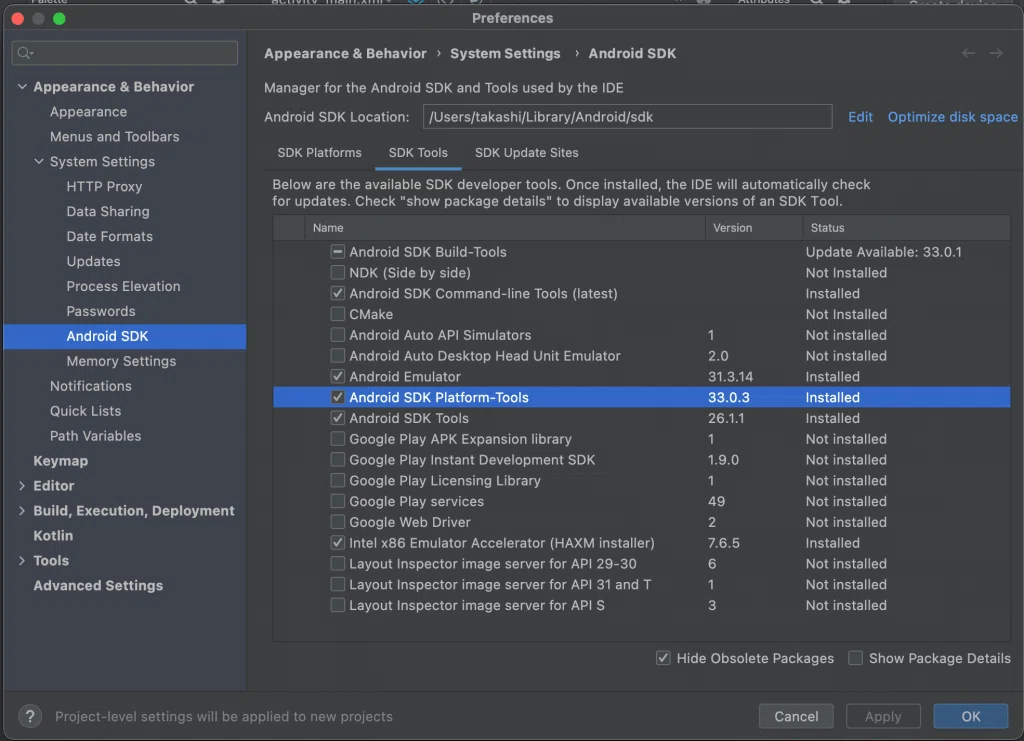Confirm with the OK button
This screenshot has width=1024, height=741.
coord(970,716)
